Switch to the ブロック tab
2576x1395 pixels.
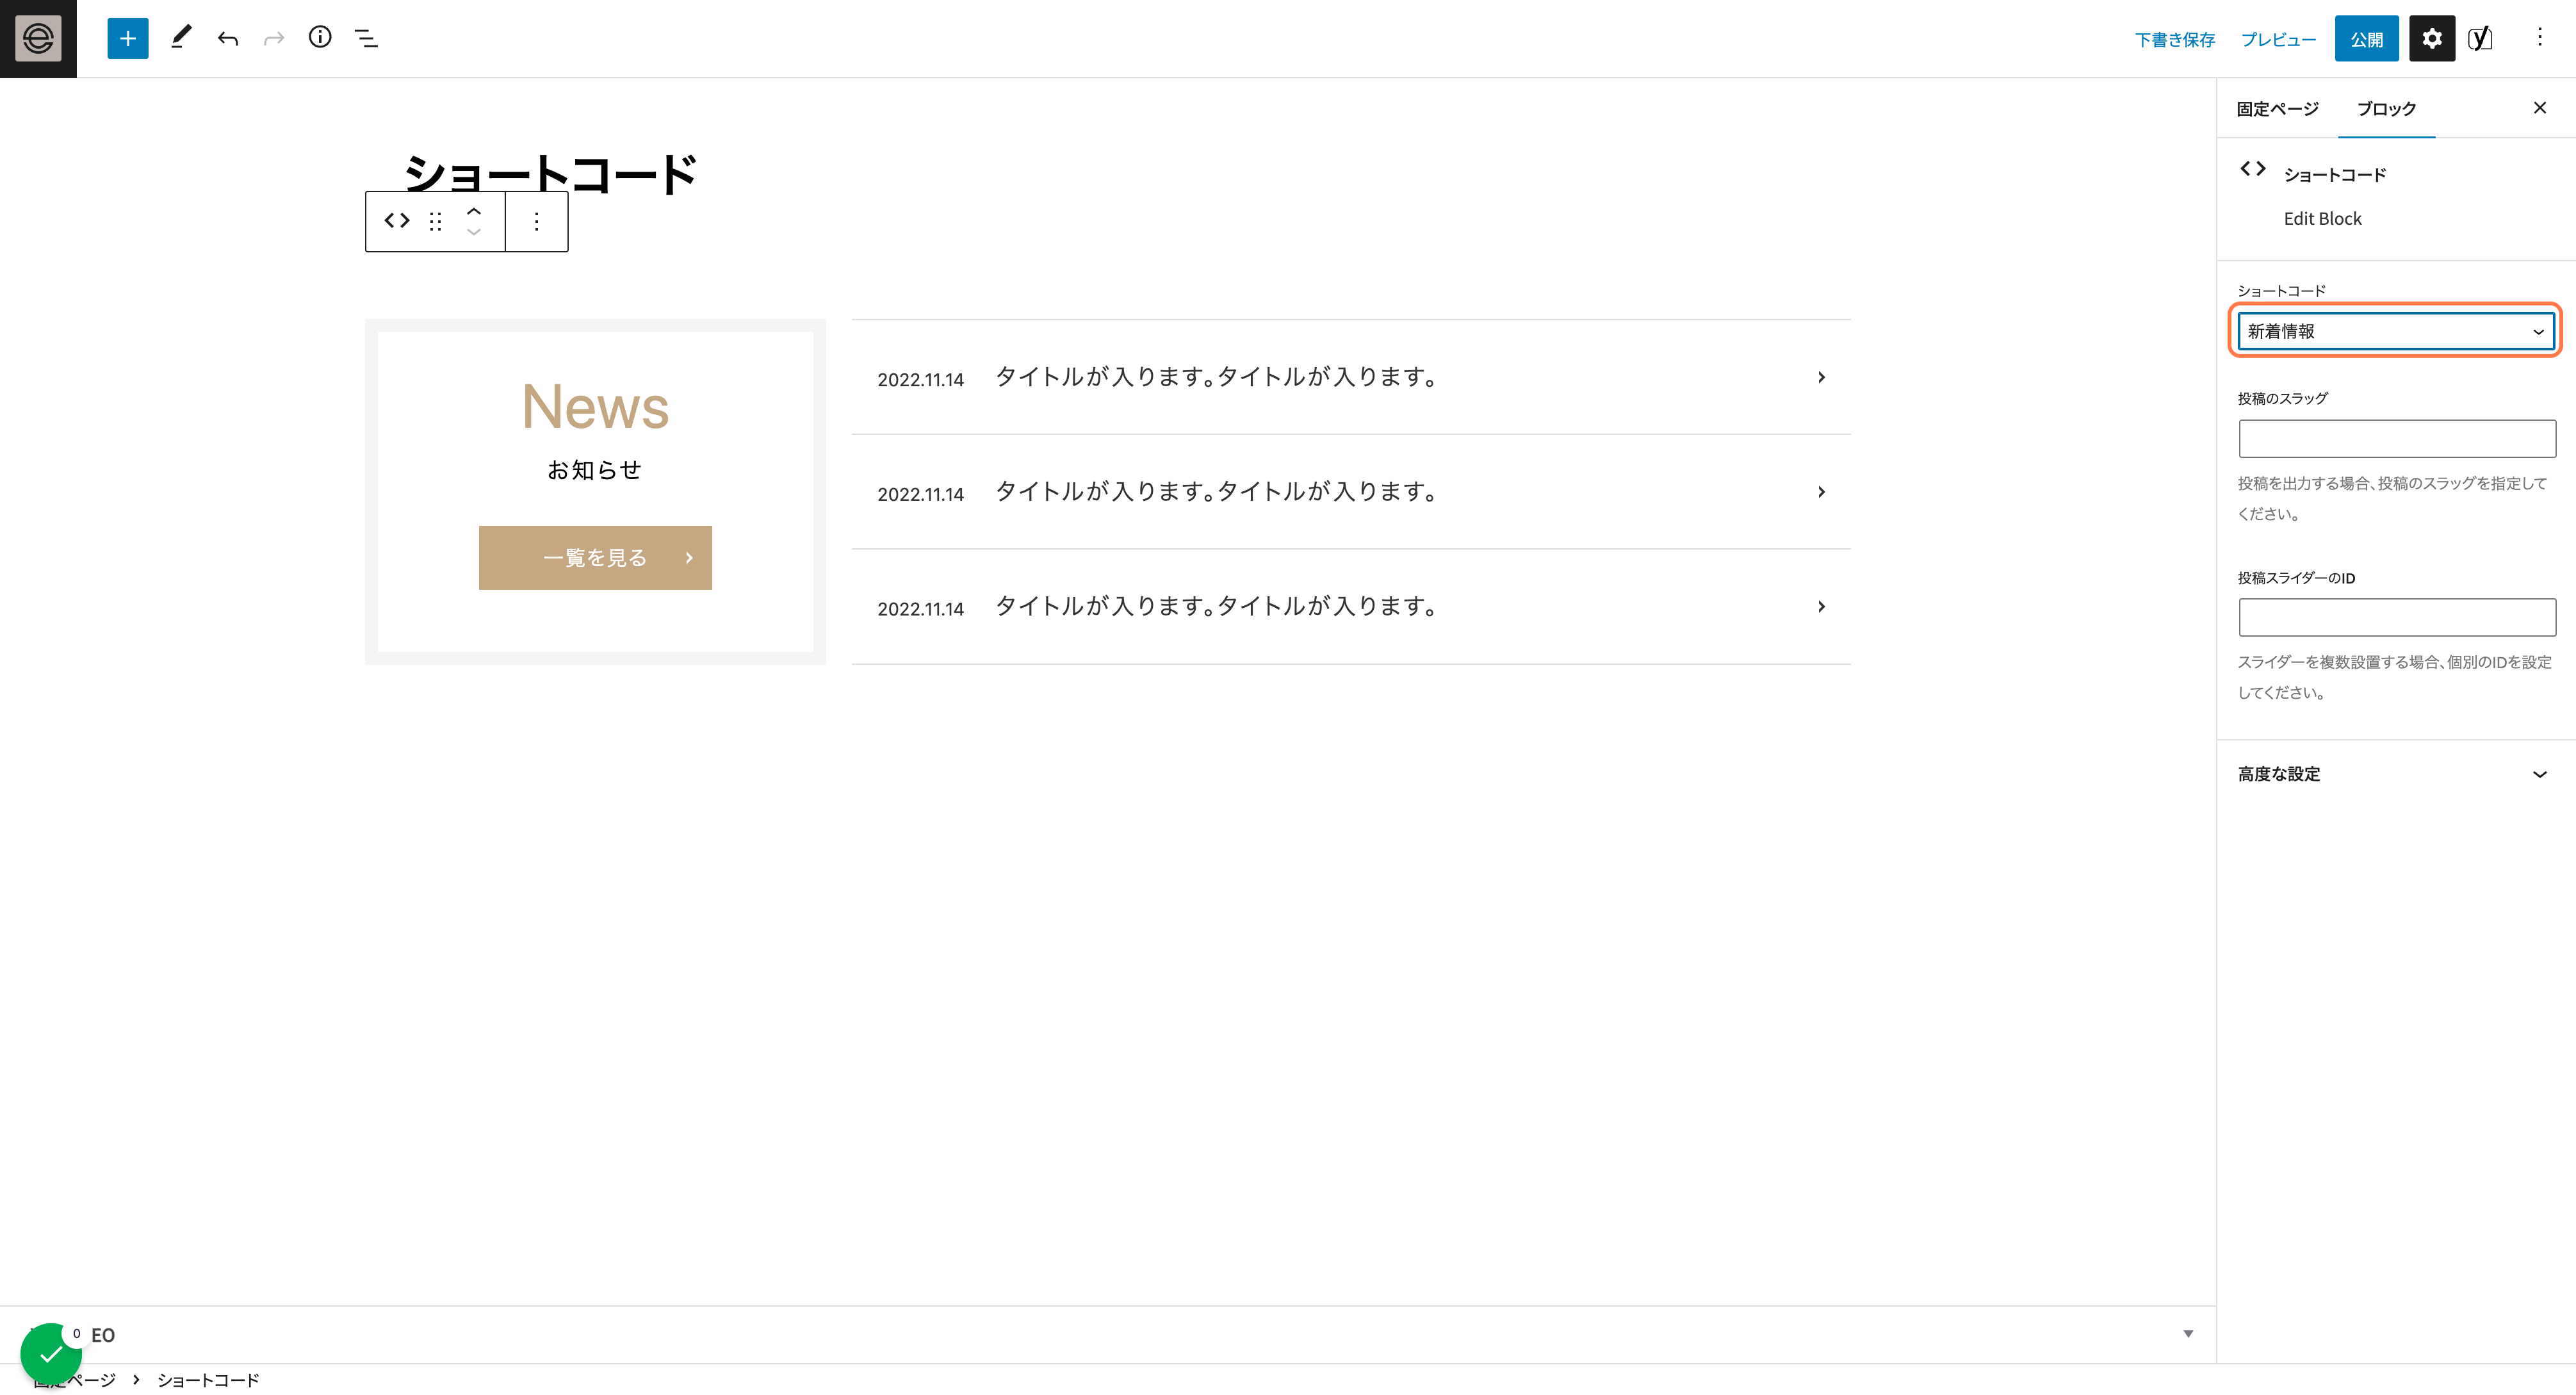[x=2386, y=108]
